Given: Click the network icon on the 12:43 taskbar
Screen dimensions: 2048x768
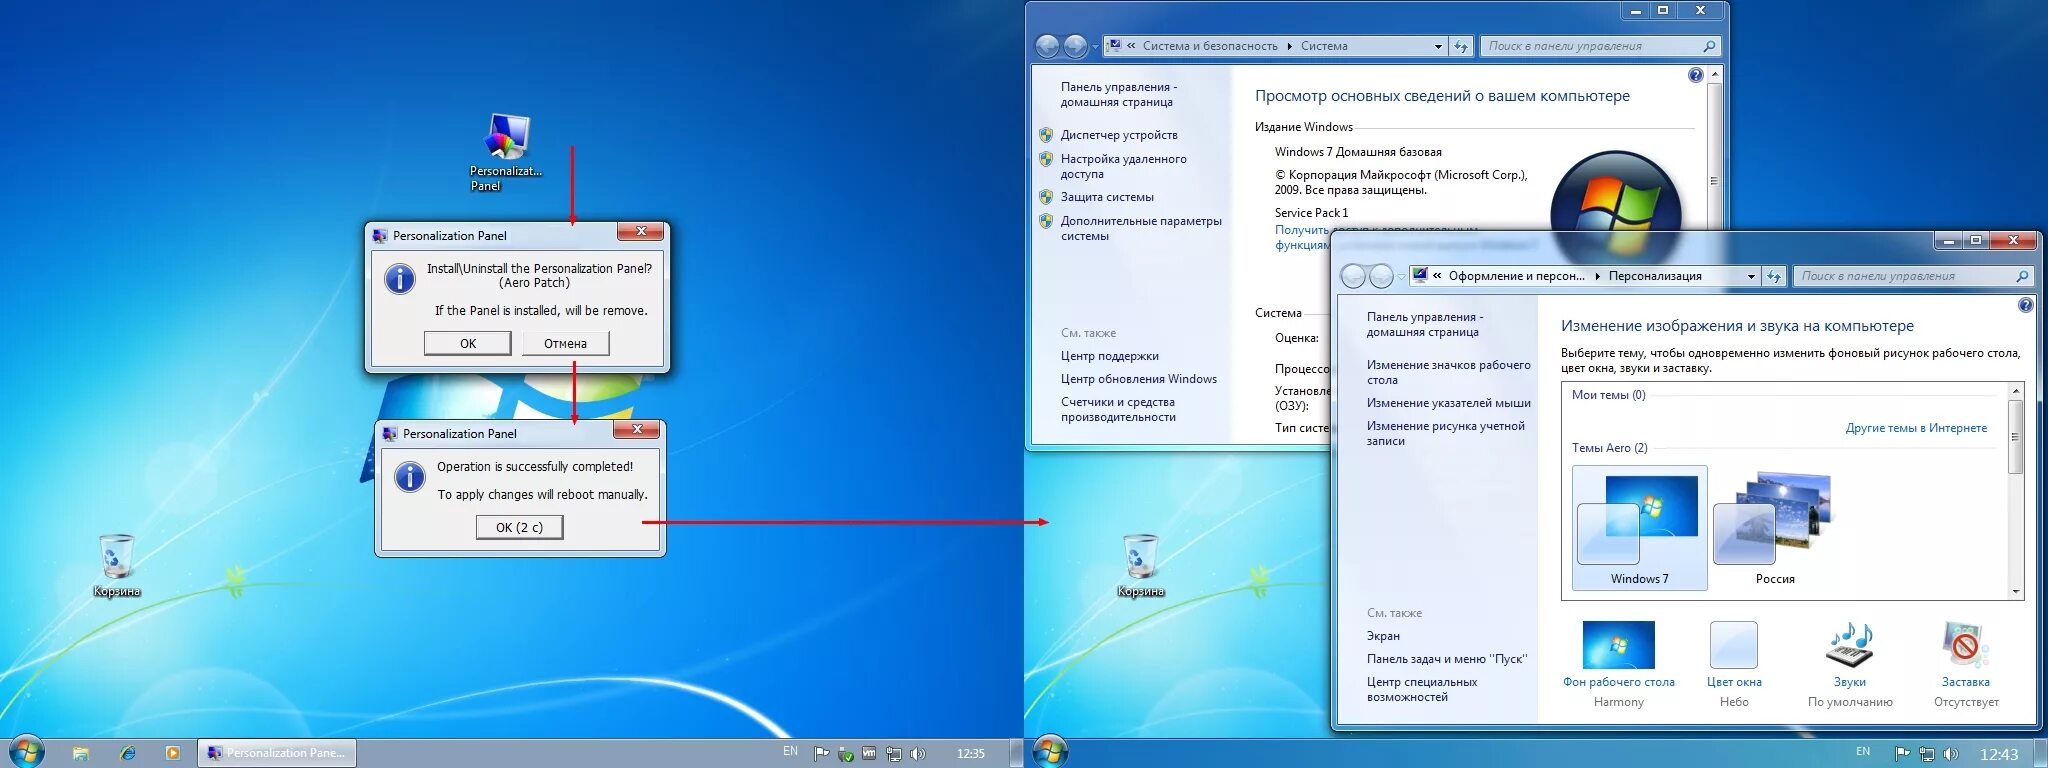Looking at the screenshot, I should (1927, 754).
